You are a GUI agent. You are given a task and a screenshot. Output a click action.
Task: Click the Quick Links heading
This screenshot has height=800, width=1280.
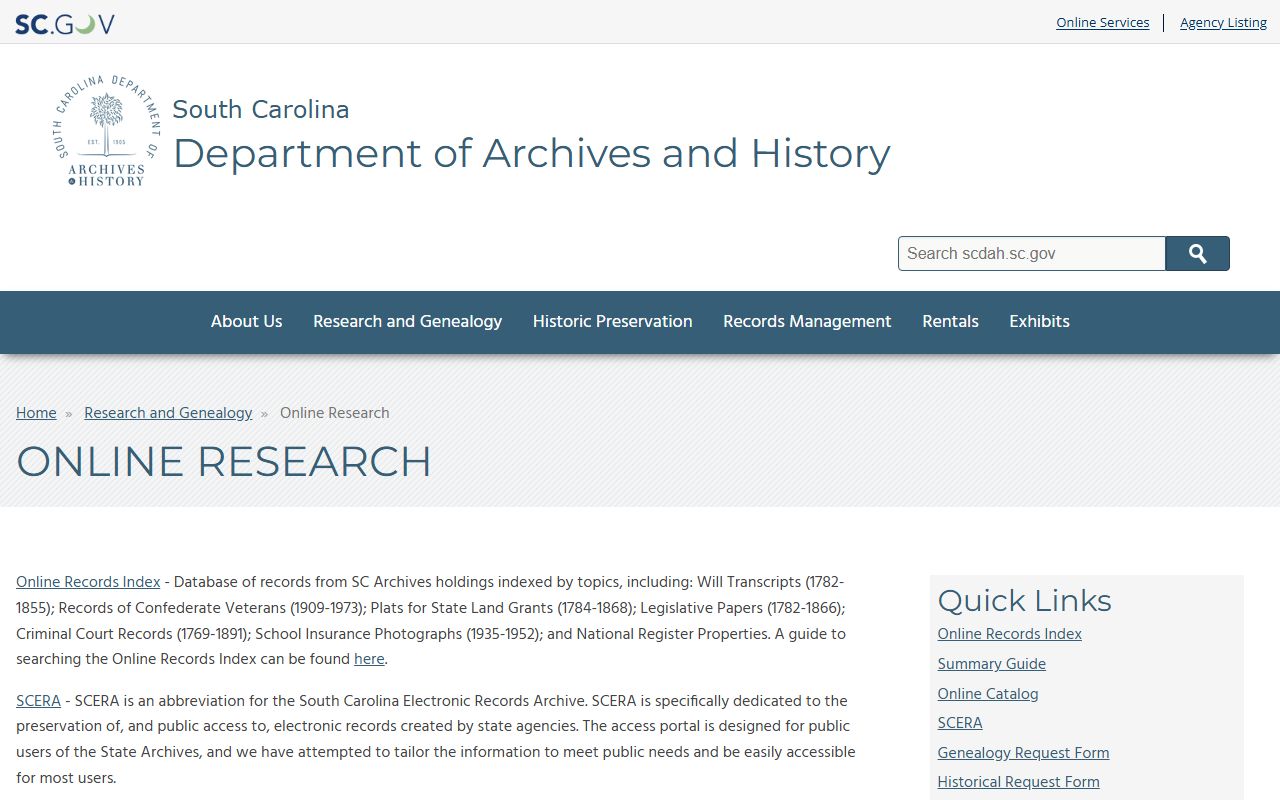[x=1024, y=600]
